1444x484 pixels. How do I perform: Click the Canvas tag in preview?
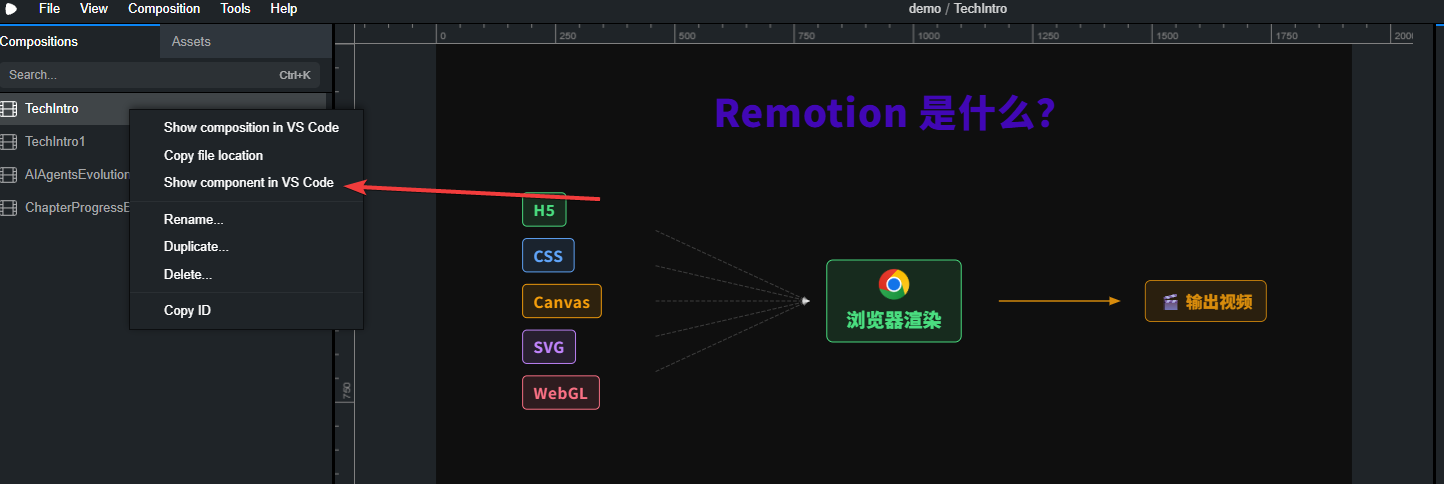561,301
